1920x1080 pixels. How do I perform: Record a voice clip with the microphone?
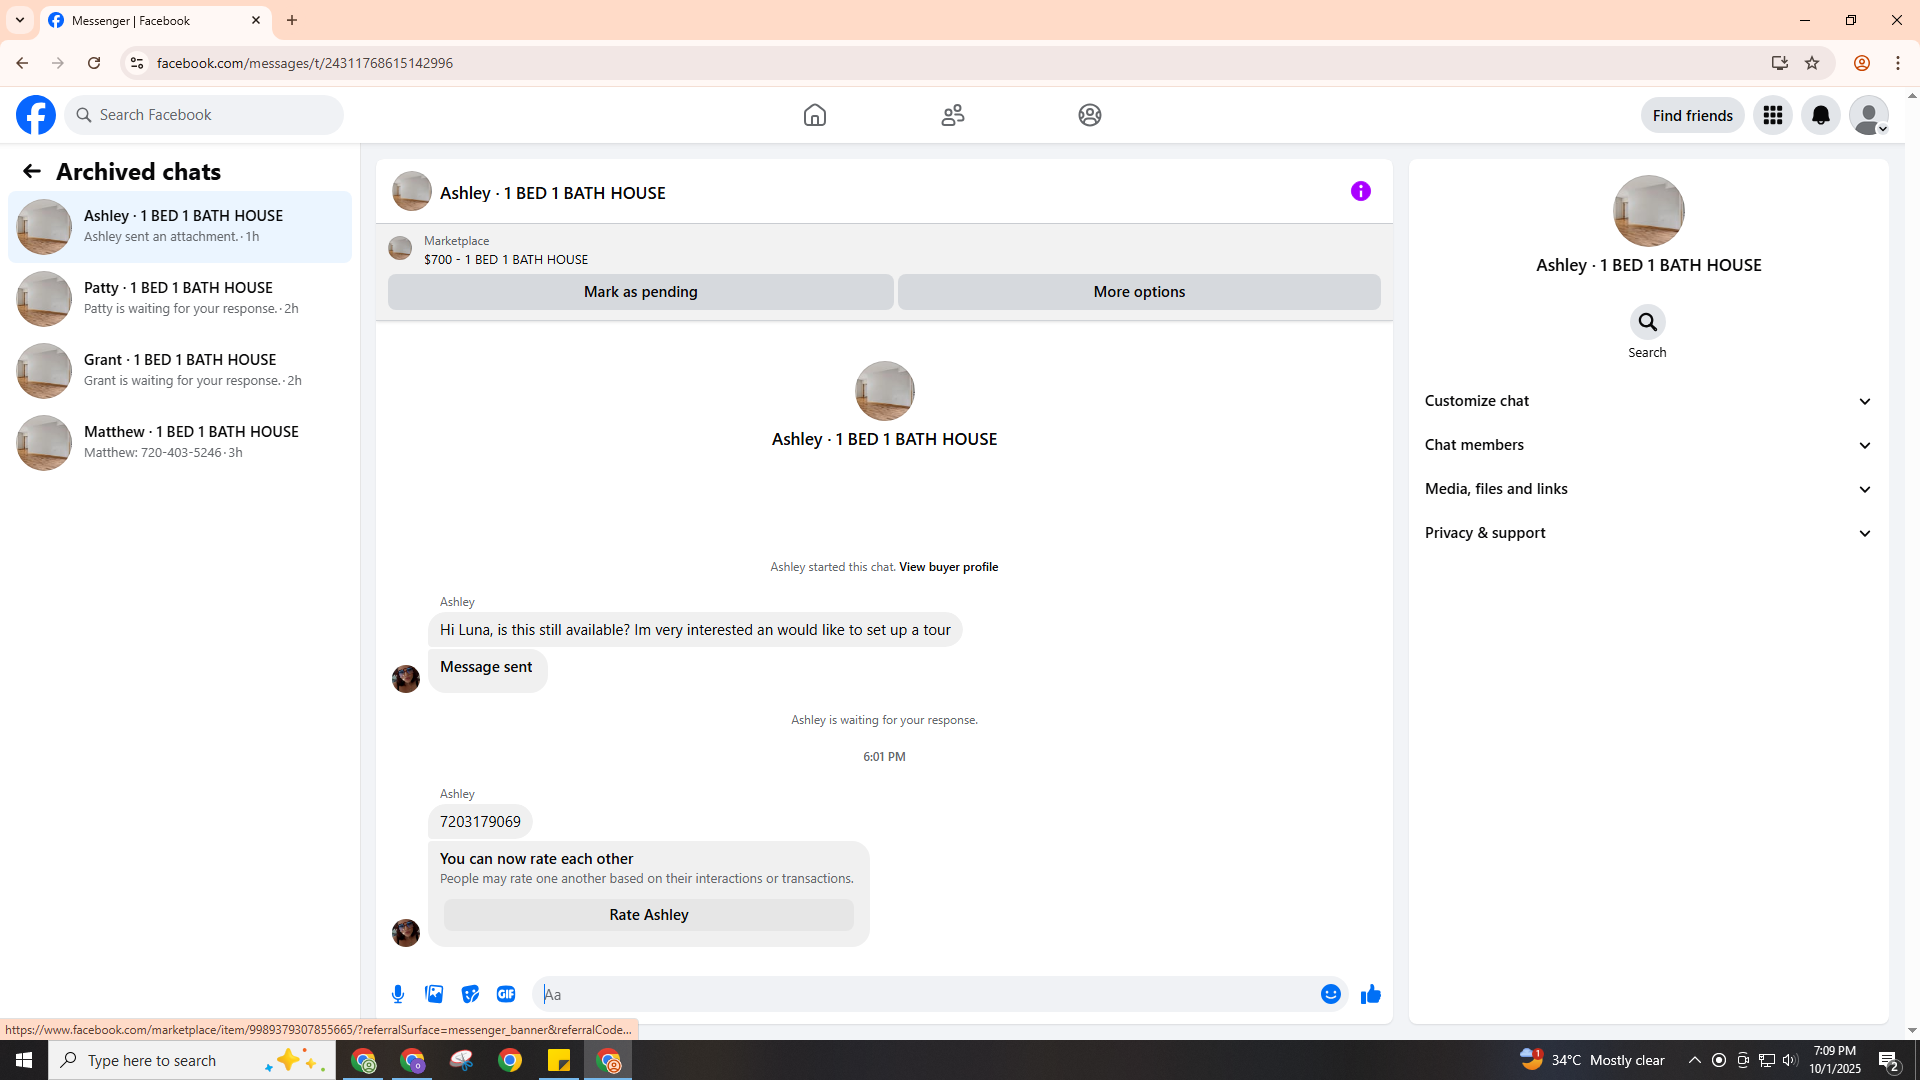(x=398, y=994)
